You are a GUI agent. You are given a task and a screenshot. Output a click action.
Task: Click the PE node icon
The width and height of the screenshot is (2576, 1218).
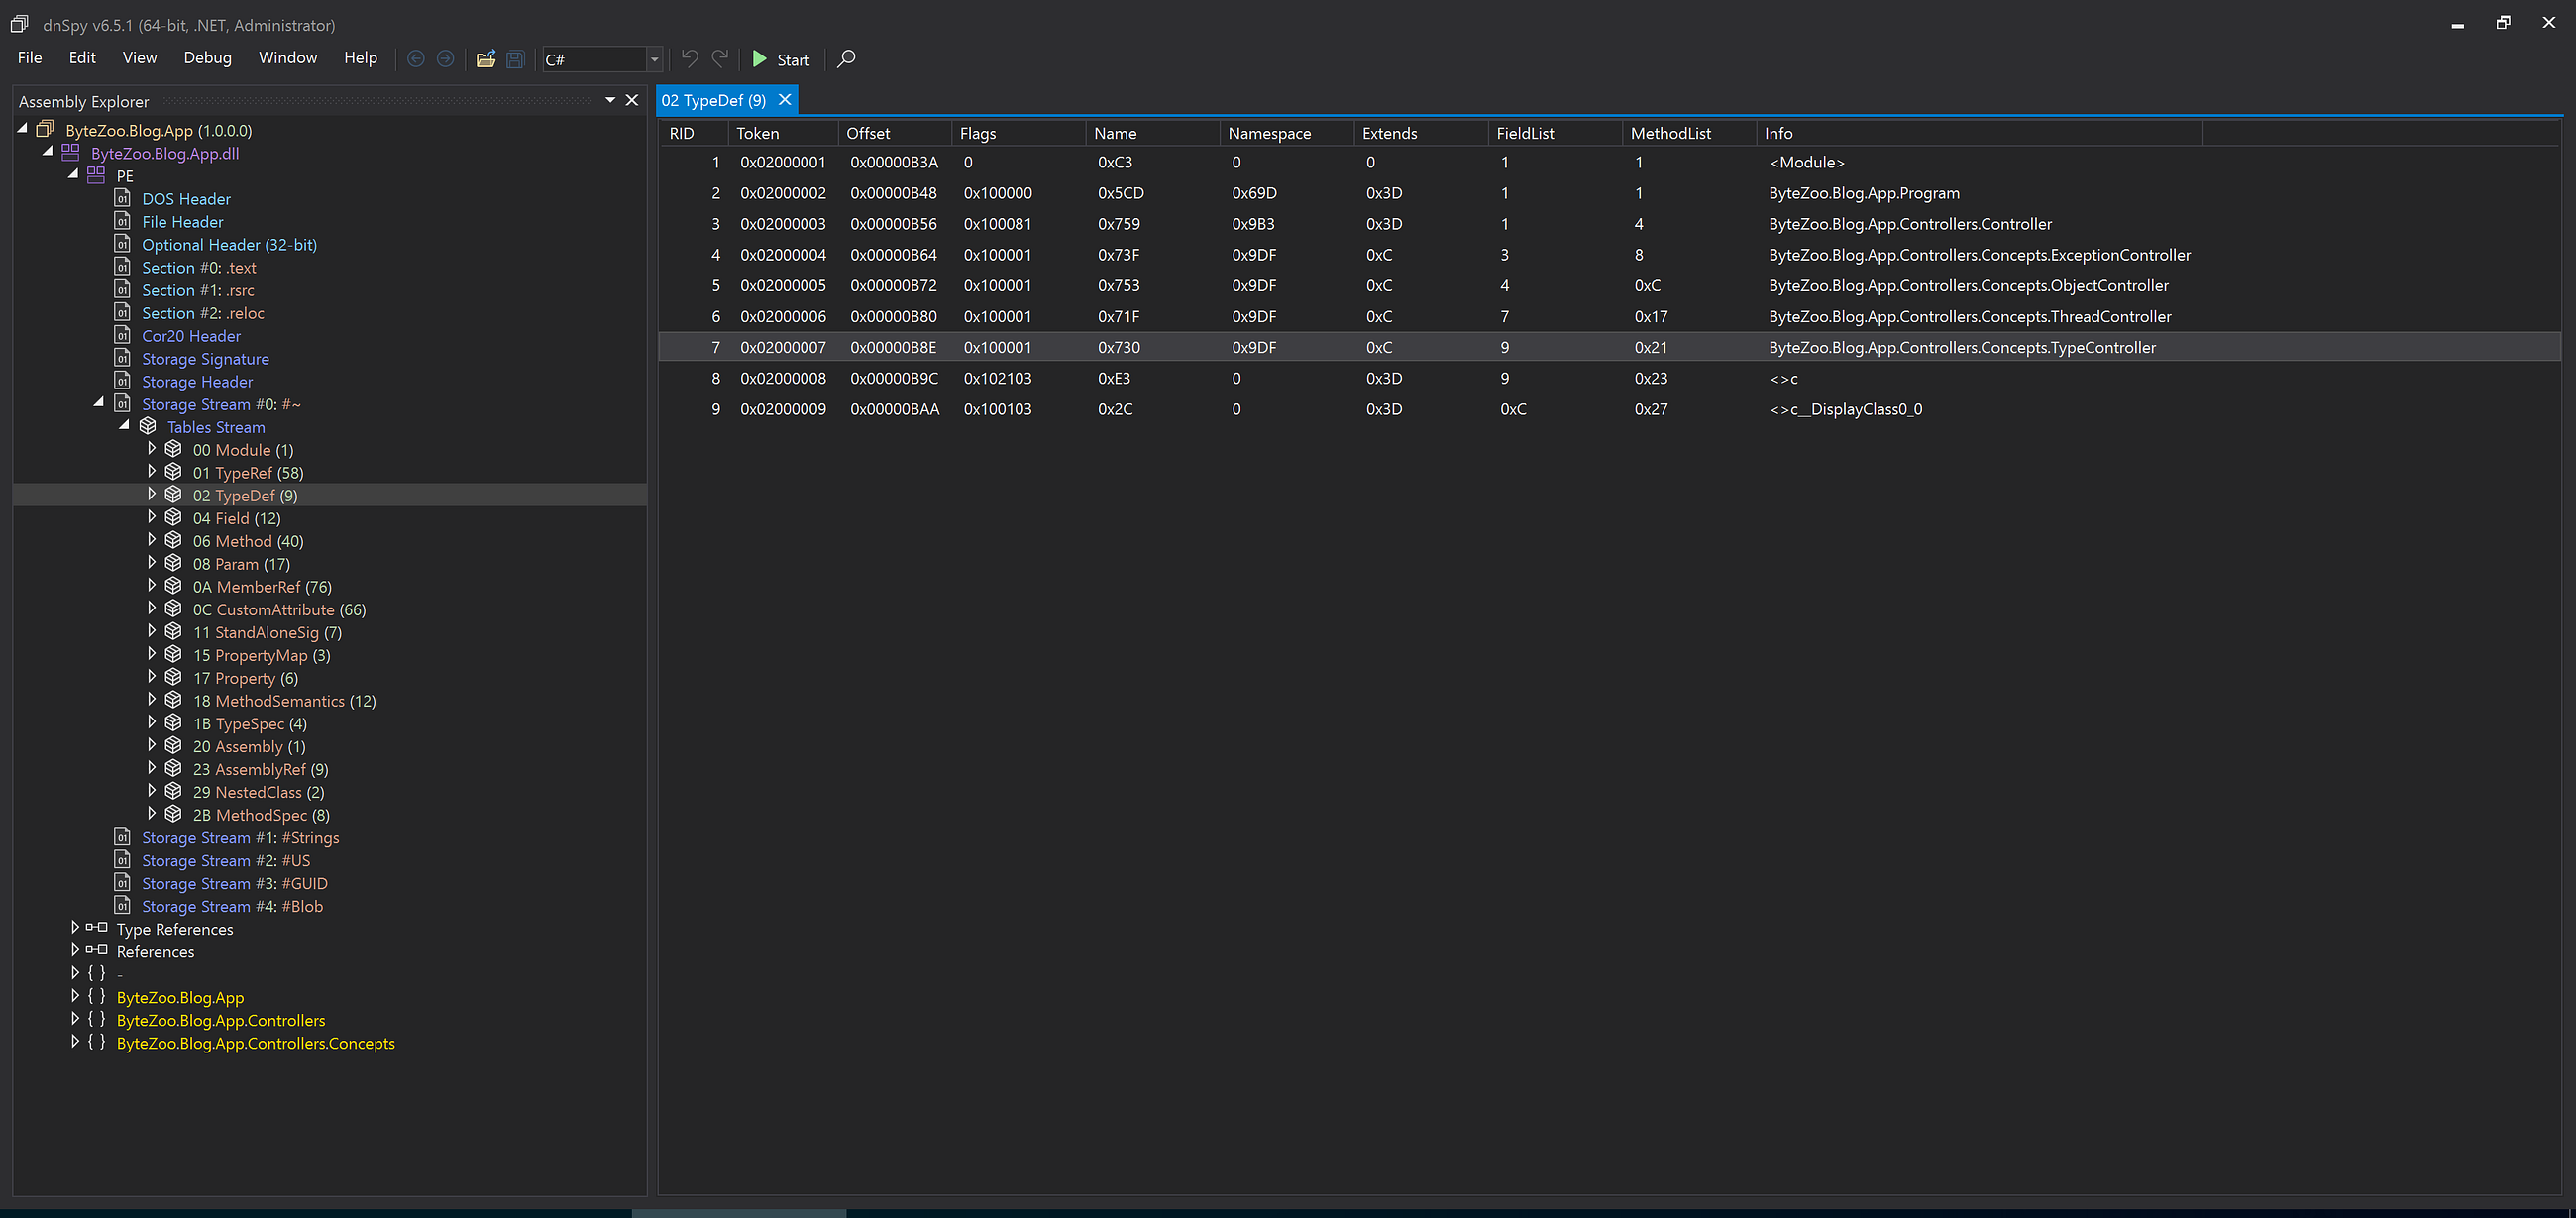(x=96, y=175)
